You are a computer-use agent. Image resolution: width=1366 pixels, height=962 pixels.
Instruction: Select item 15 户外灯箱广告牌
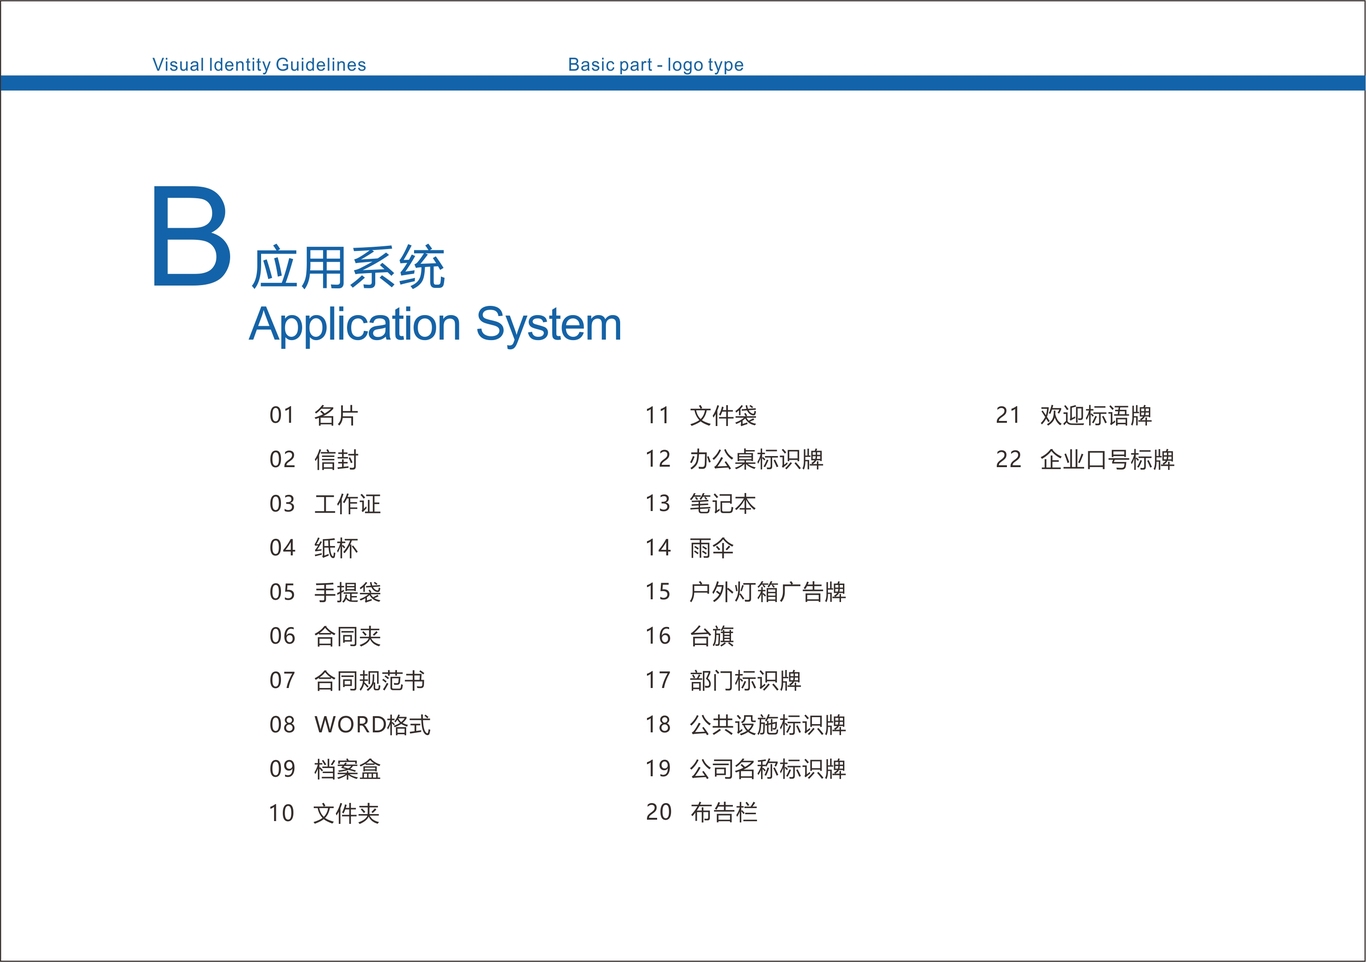click(x=745, y=592)
